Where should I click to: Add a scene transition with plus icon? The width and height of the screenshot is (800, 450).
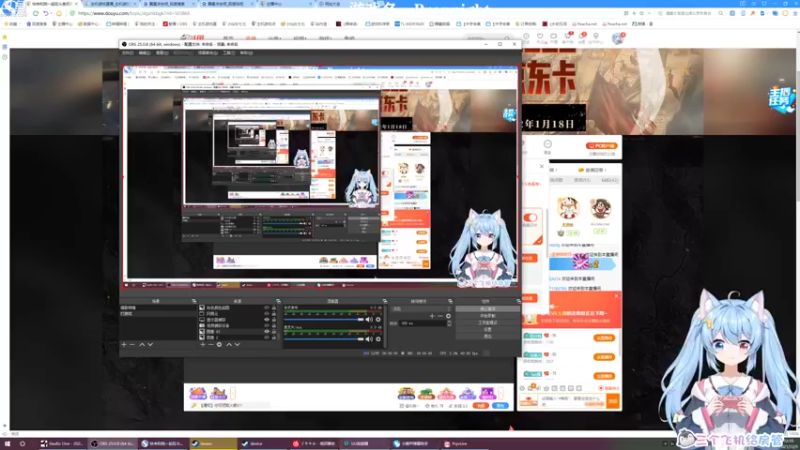pyautogui.click(x=432, y=316)
